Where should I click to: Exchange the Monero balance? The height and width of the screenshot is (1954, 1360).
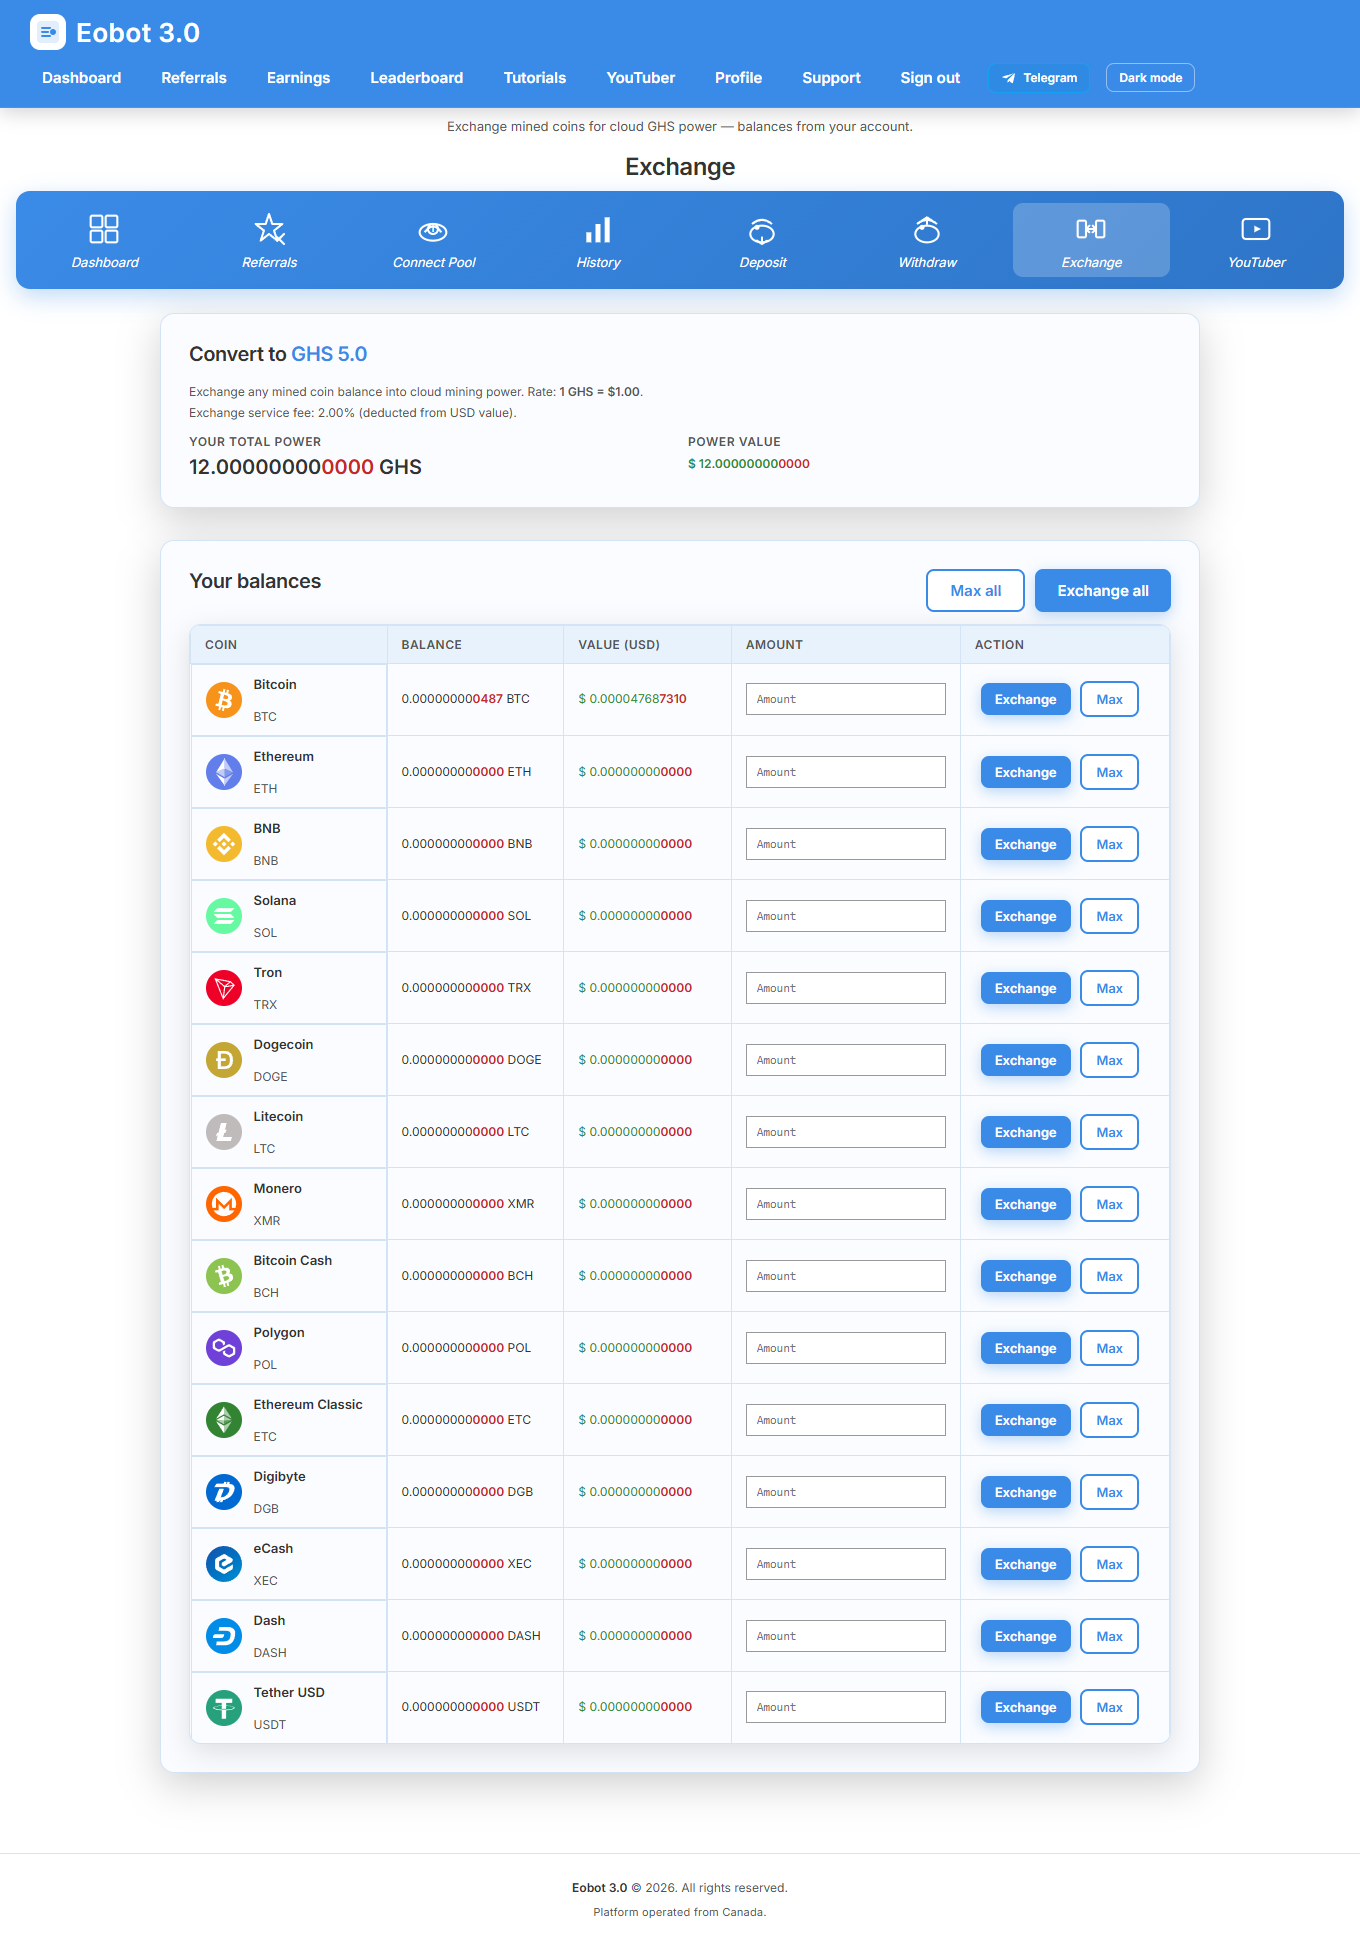click(x=1025, y=1204)
